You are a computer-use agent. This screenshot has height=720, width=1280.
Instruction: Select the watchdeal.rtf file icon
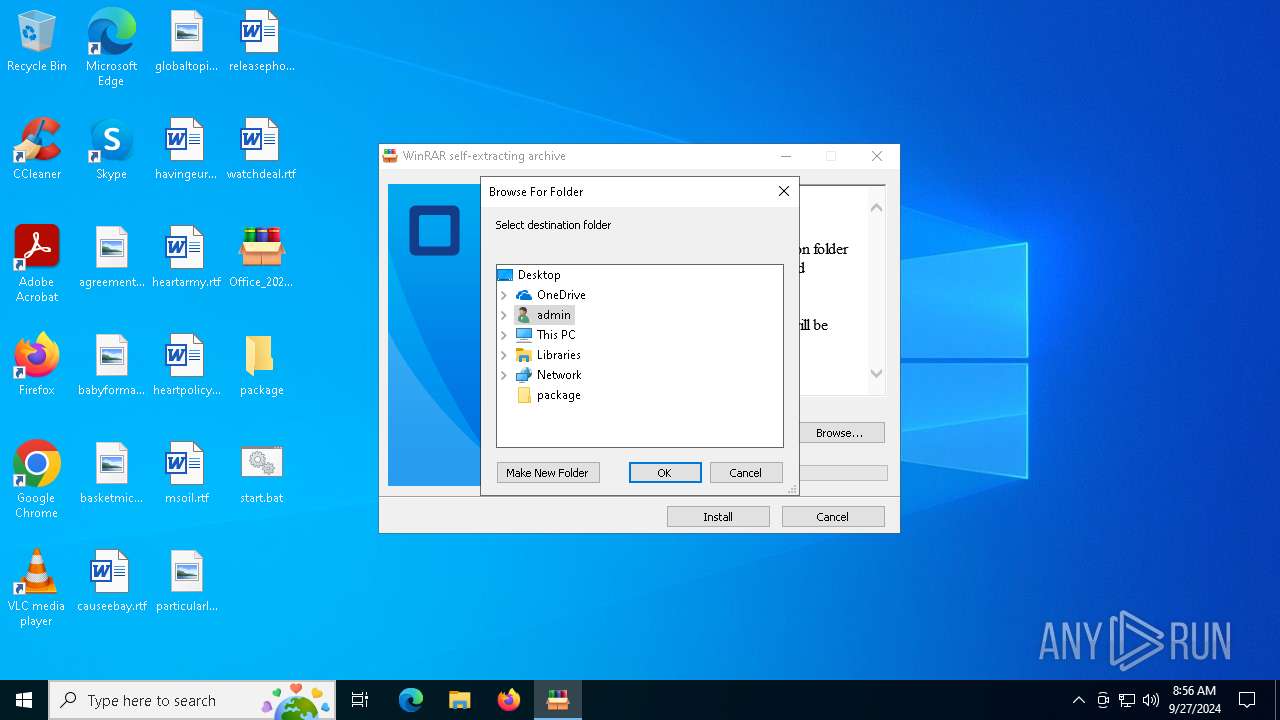261,150
